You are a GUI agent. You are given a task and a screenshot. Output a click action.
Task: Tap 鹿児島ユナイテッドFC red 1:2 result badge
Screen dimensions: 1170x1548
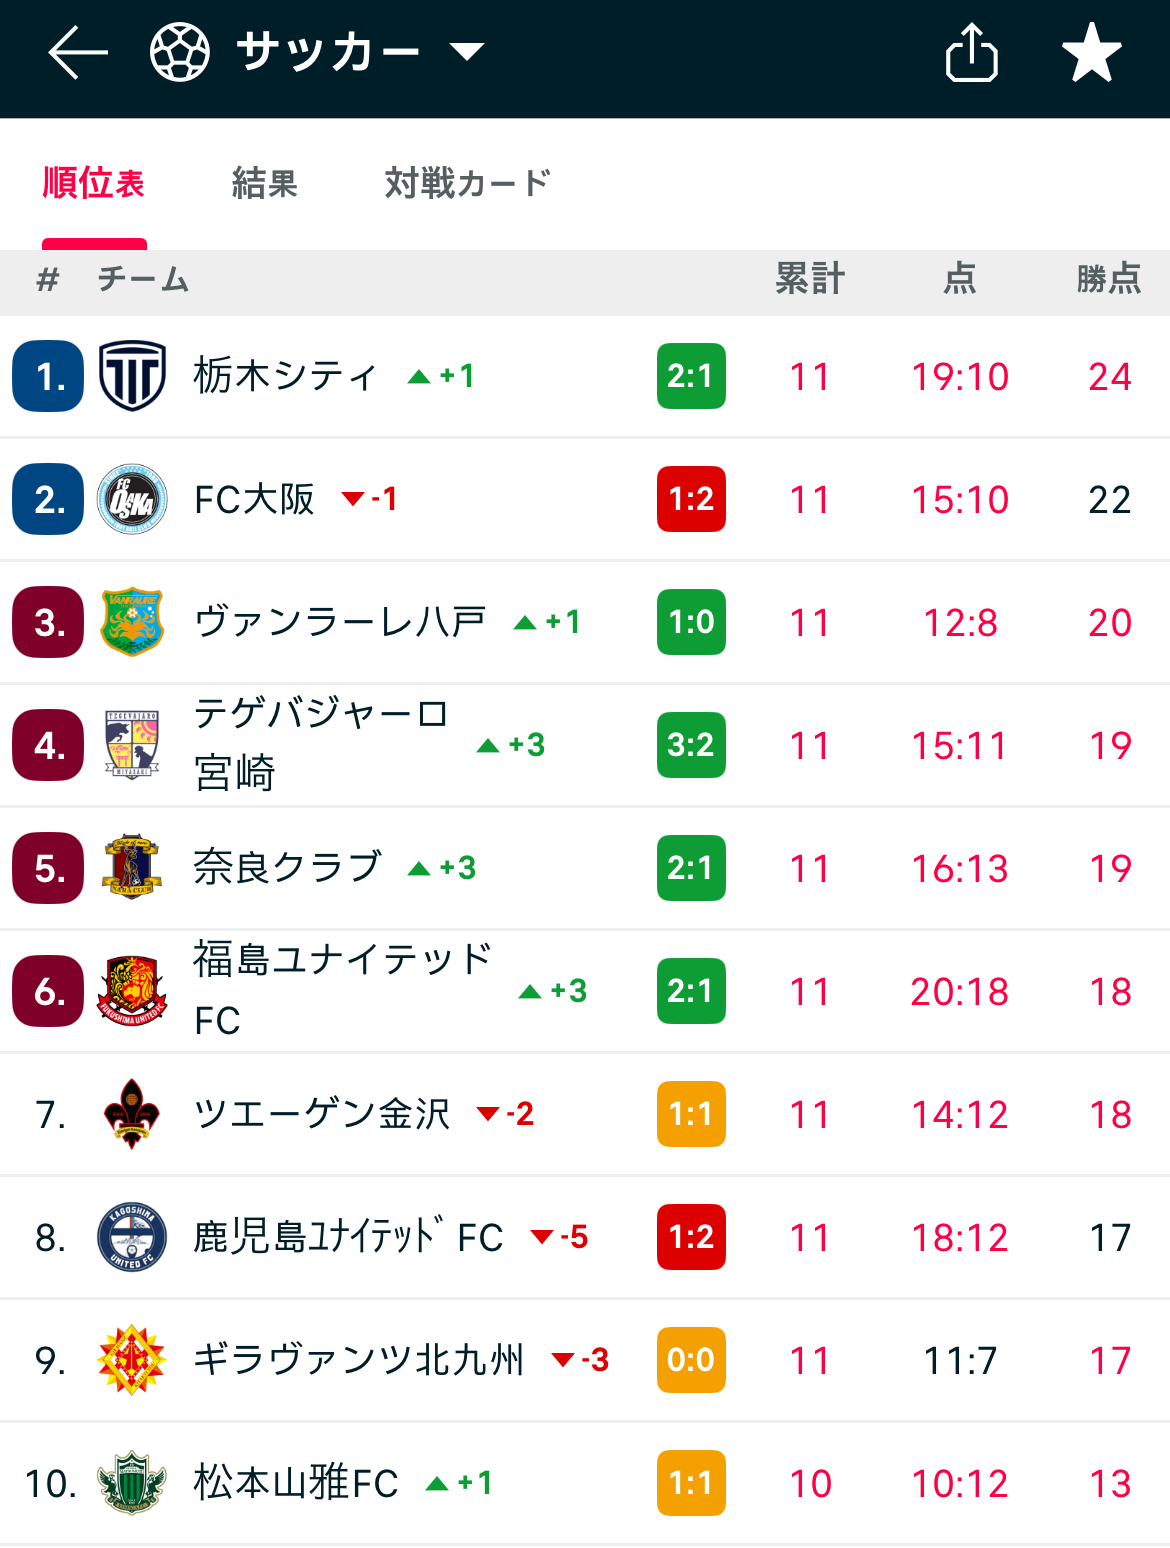click(691, 1237)
